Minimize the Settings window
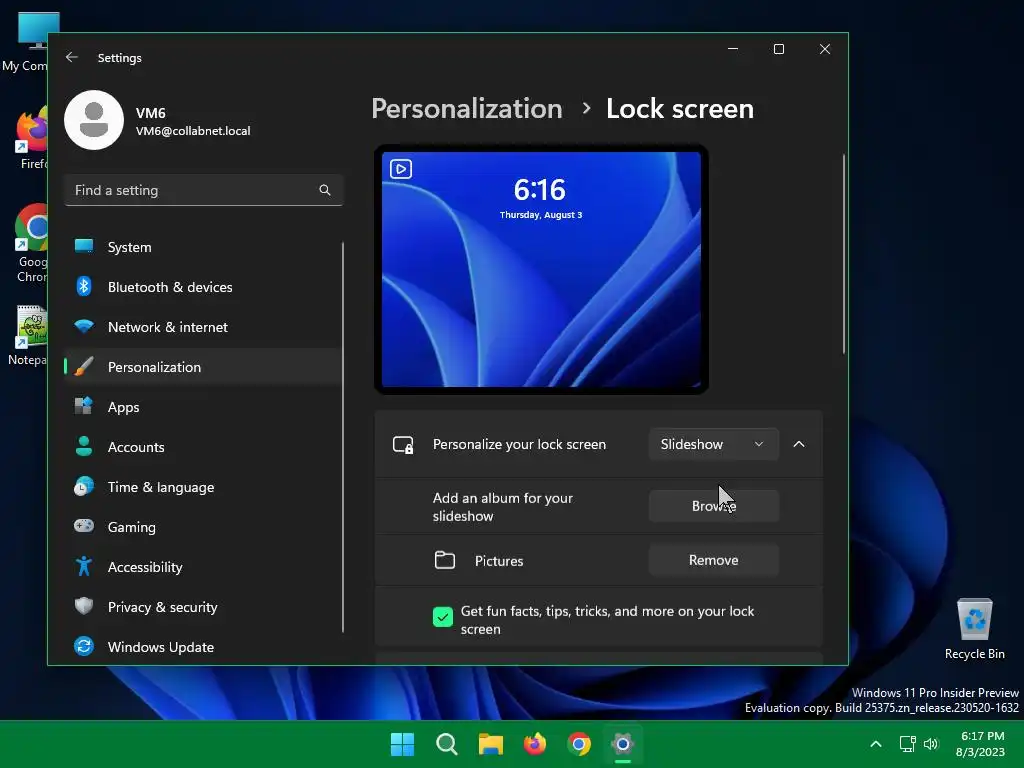1024x768 pixels. point(733,49)
